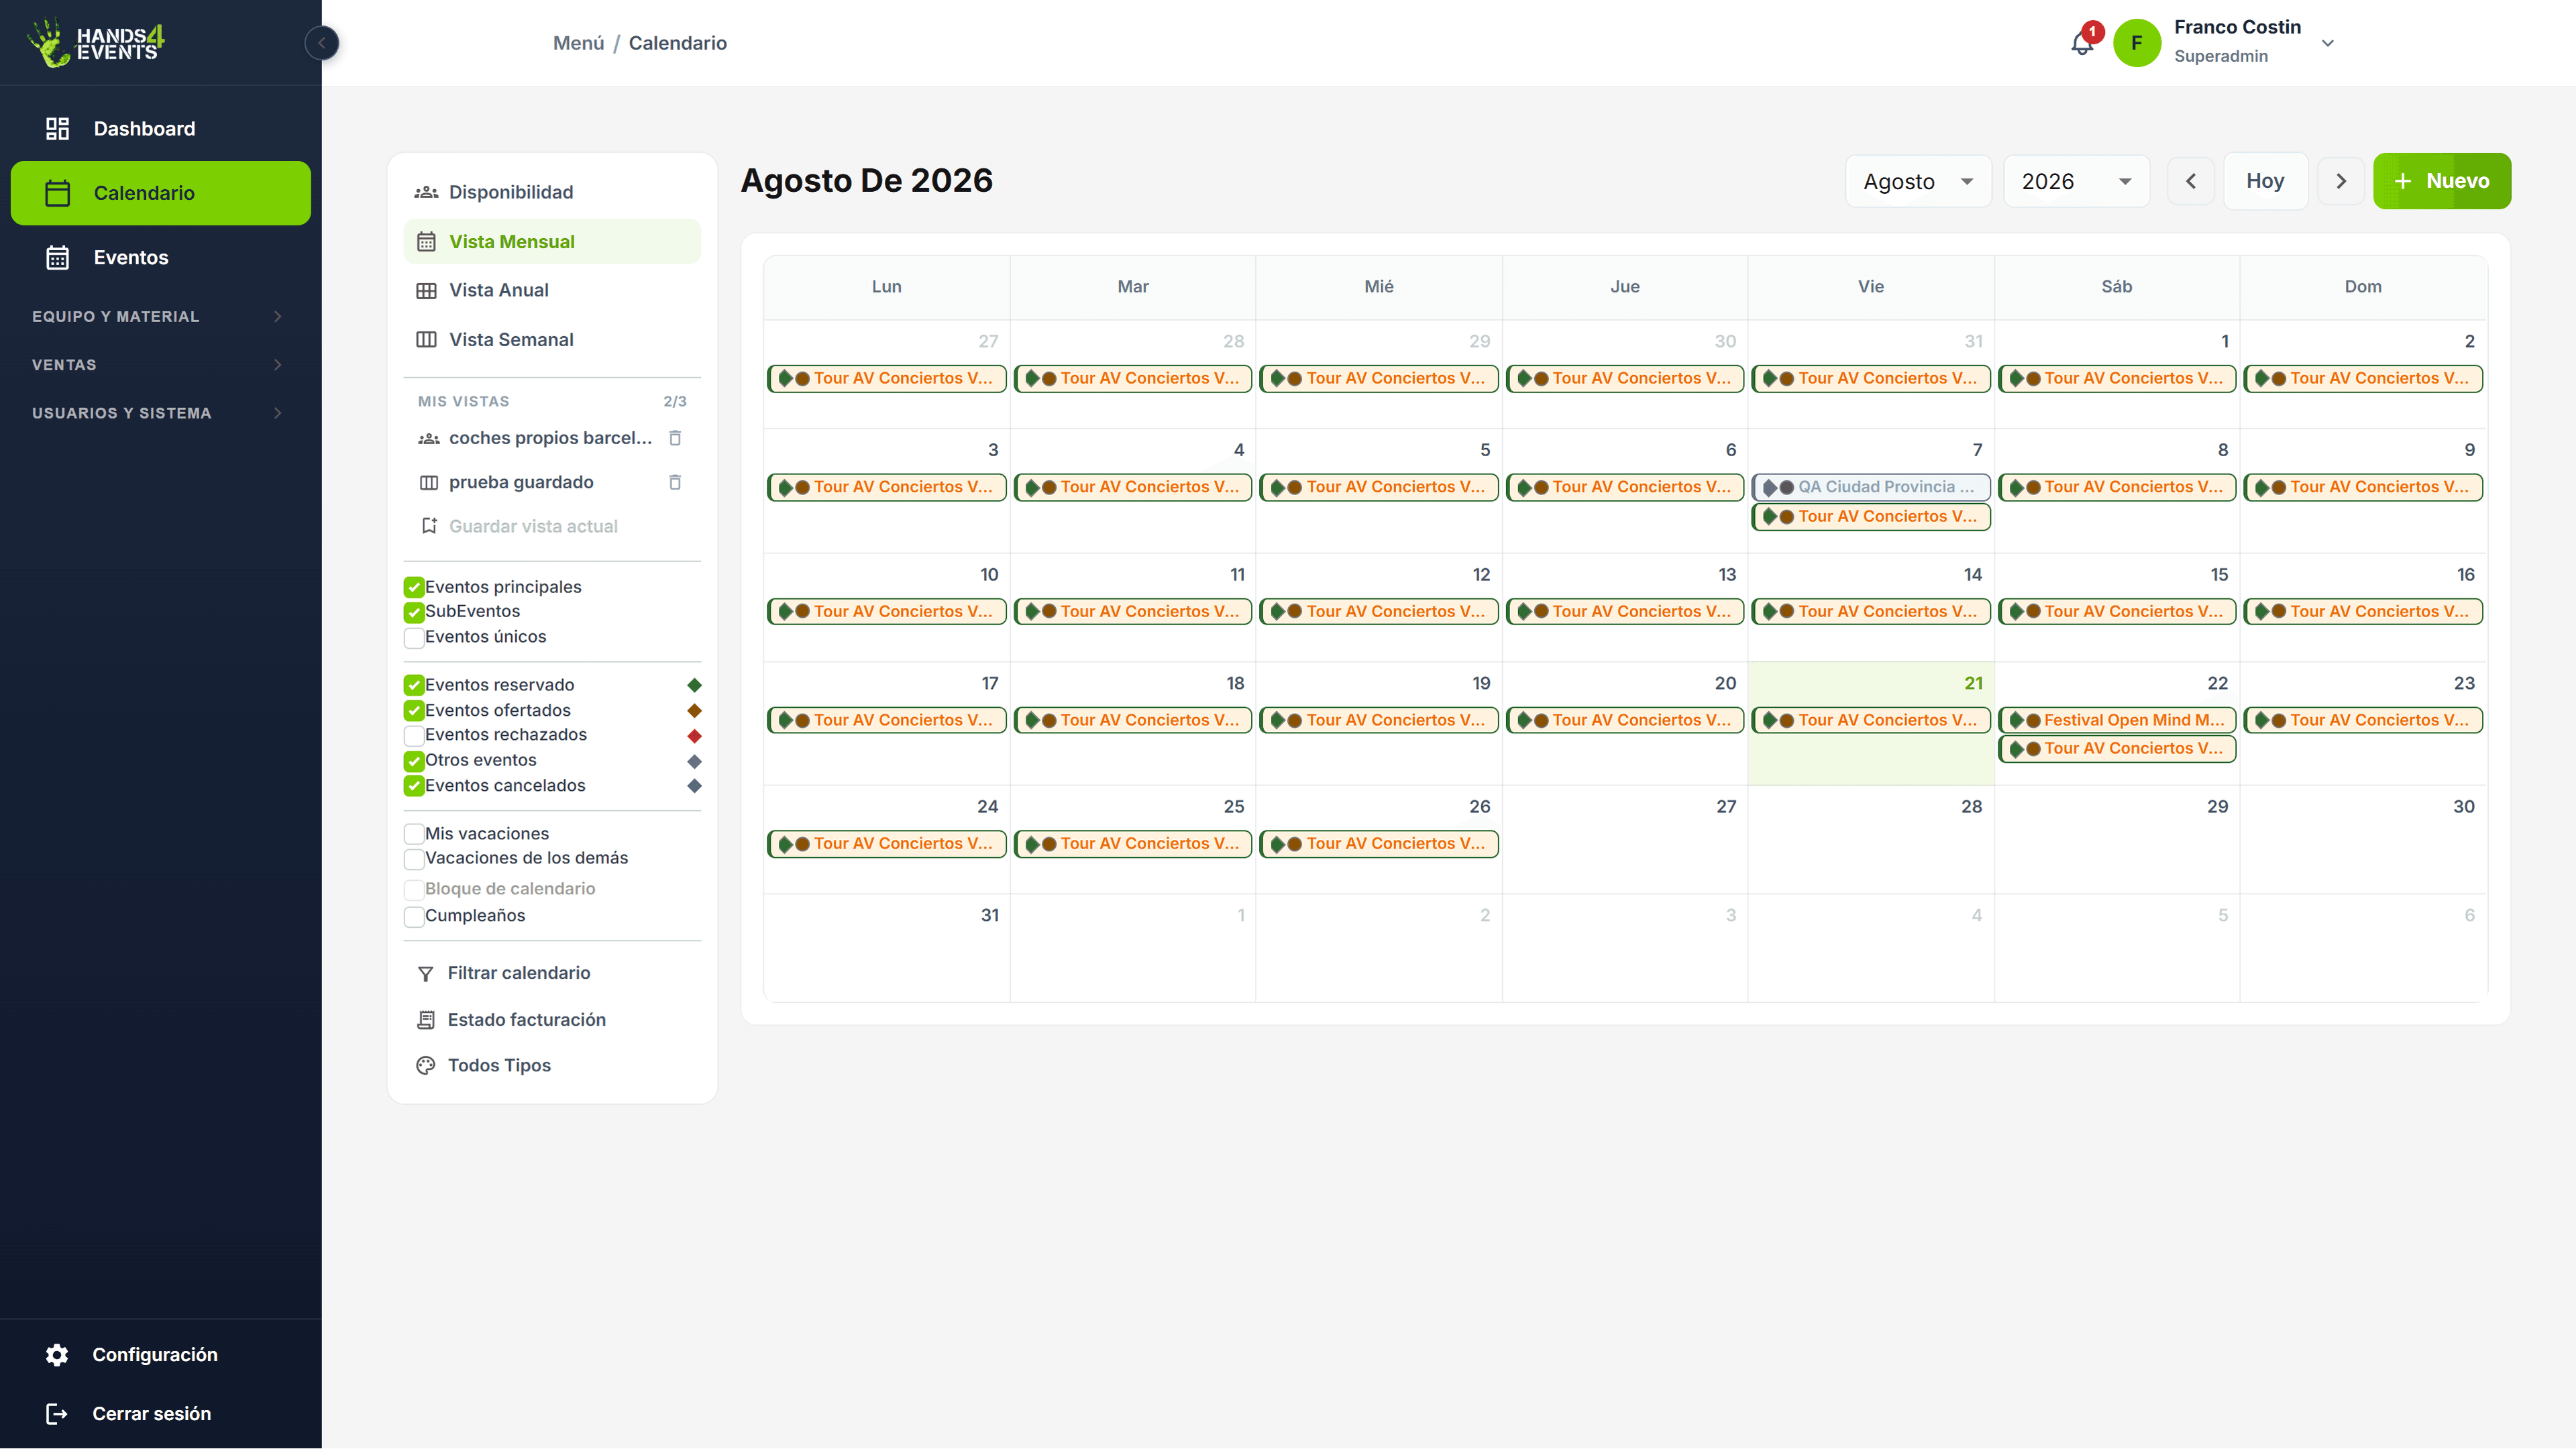Open the Agosto month dropdown
The image size is (2576, 1449).
(x=1918, y=181)
